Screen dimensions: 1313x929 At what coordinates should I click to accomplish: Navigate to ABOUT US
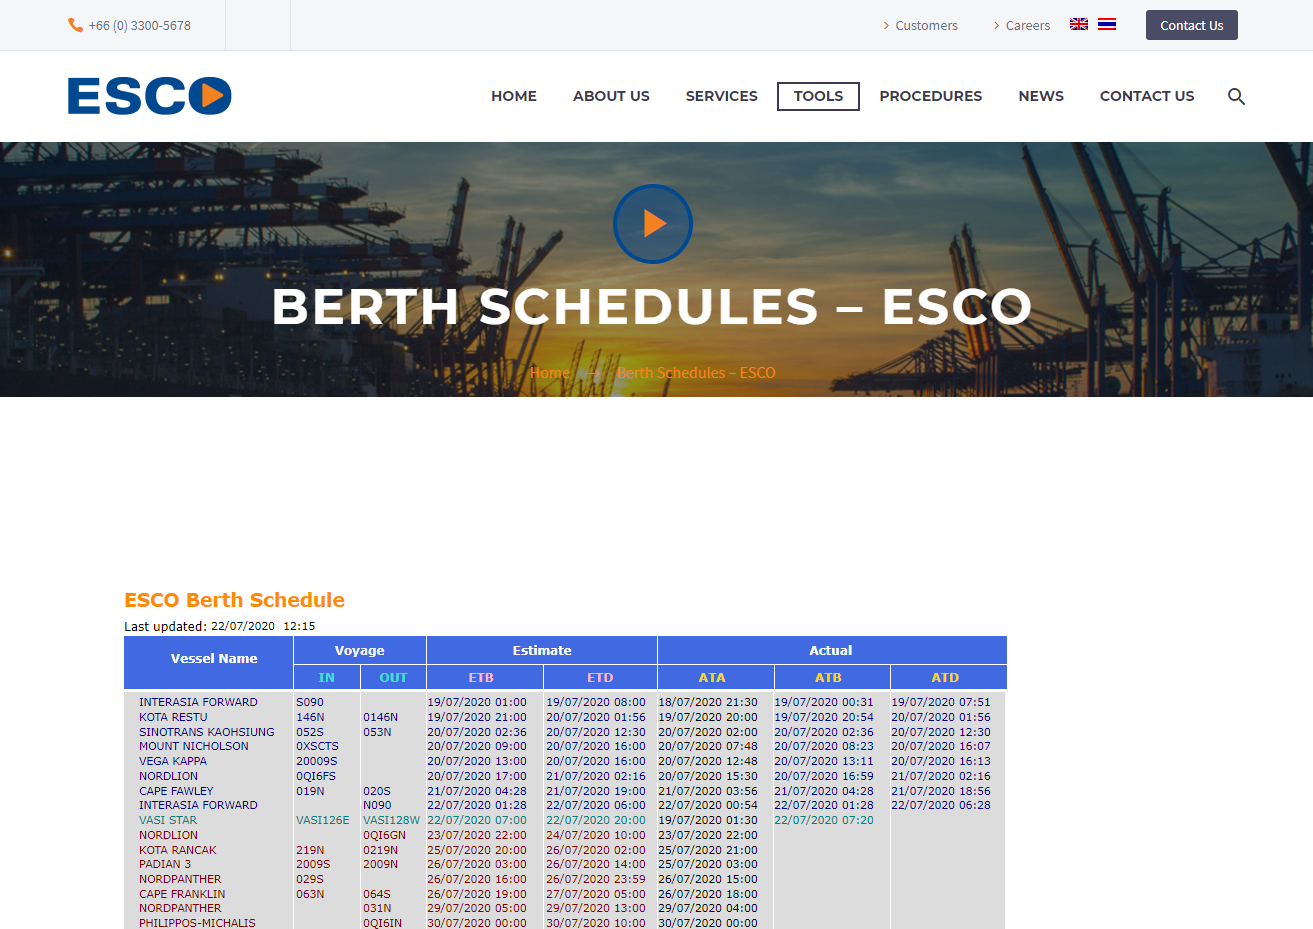[x=611, y=96]
